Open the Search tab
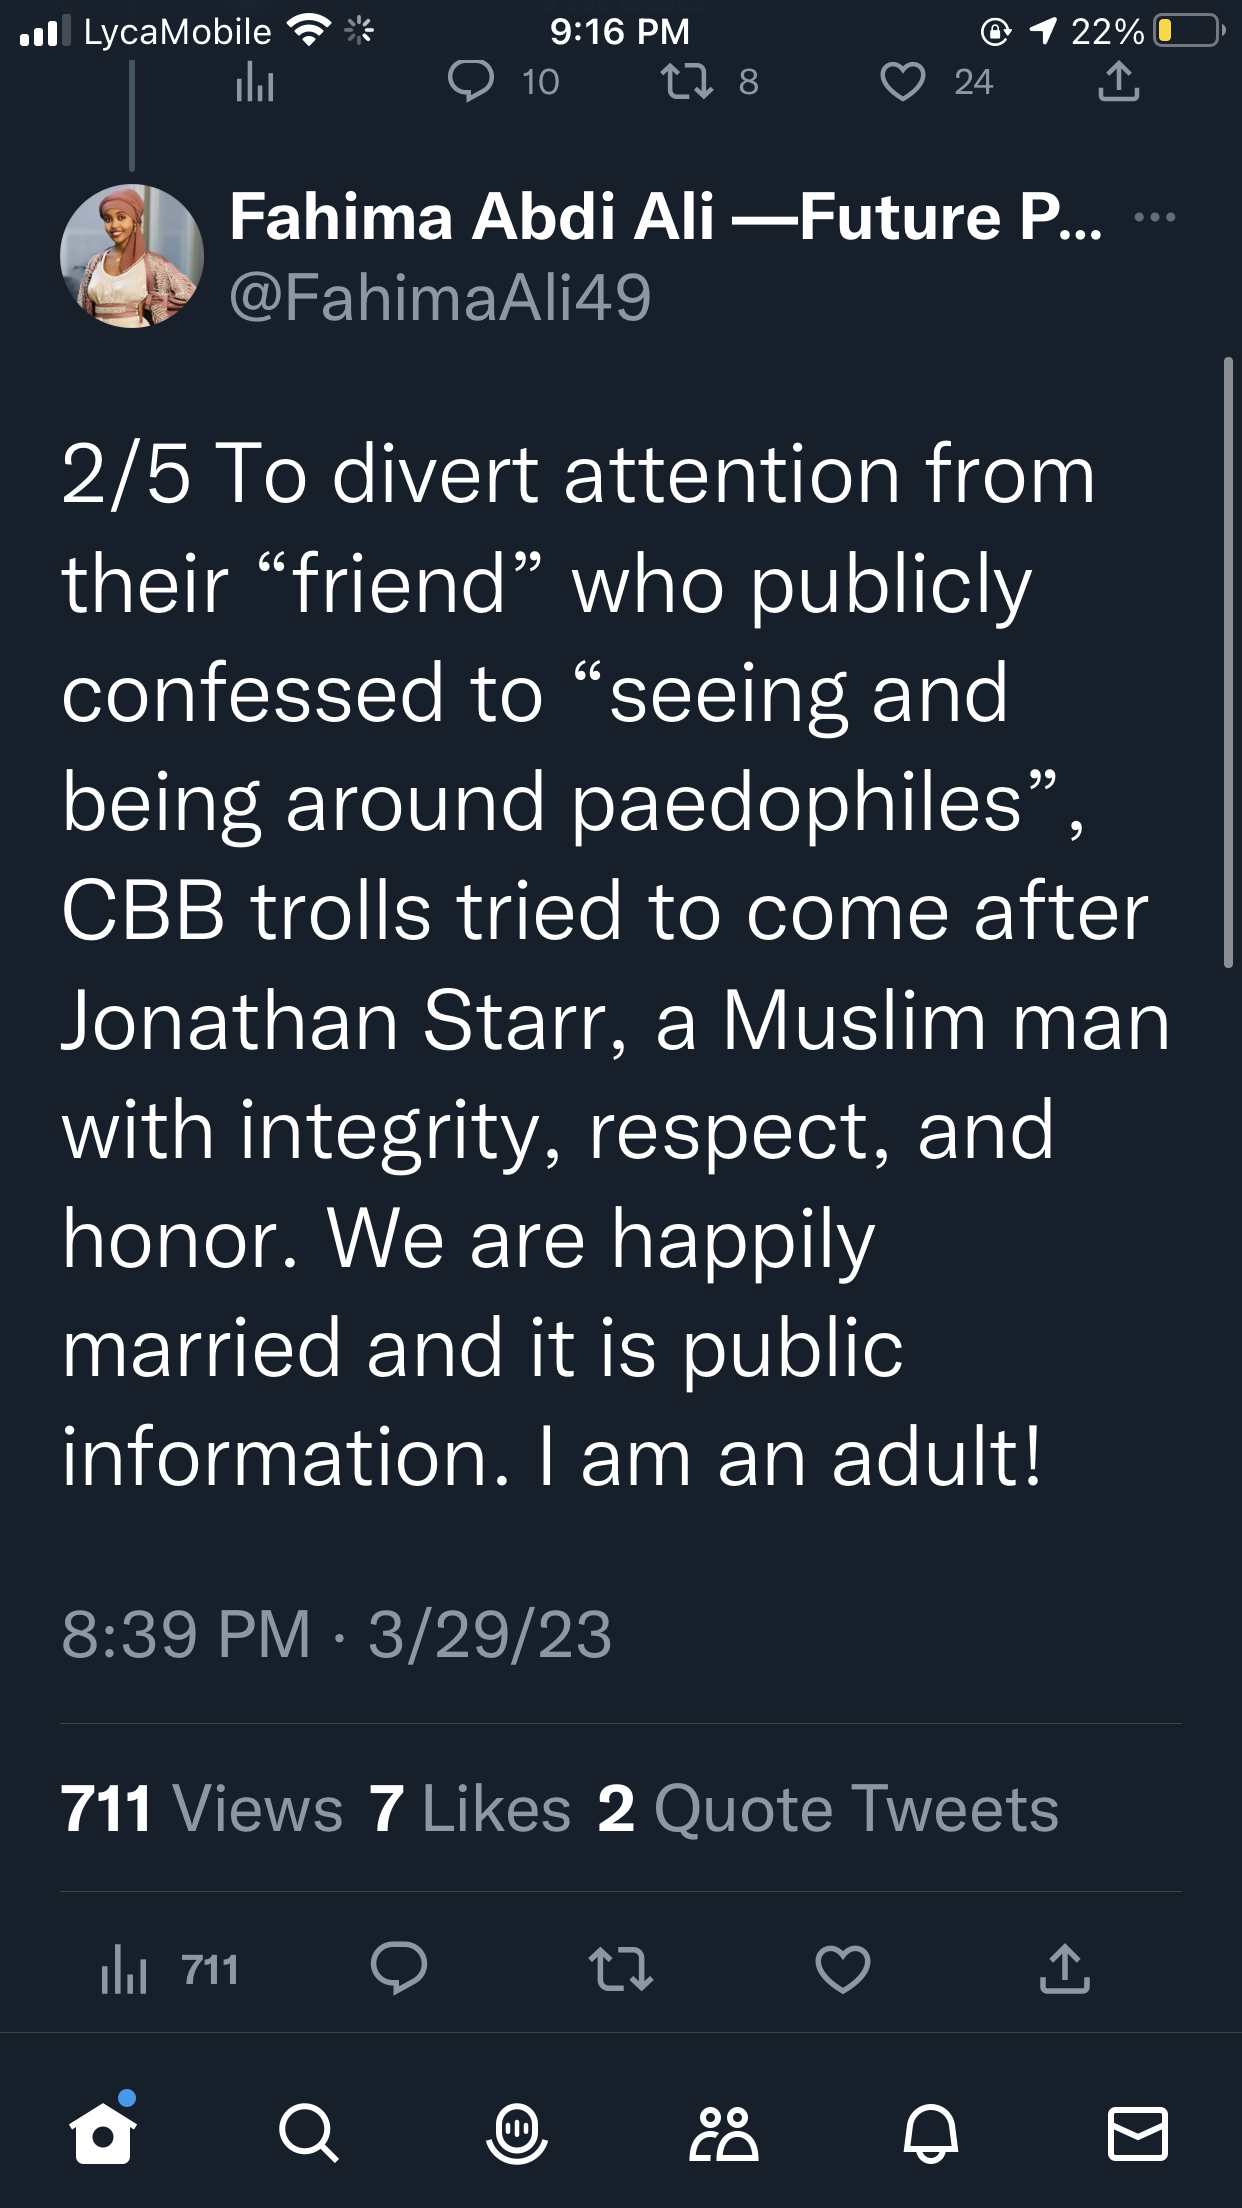The image size is (1242, 2208). click(x=308, y=2133)
